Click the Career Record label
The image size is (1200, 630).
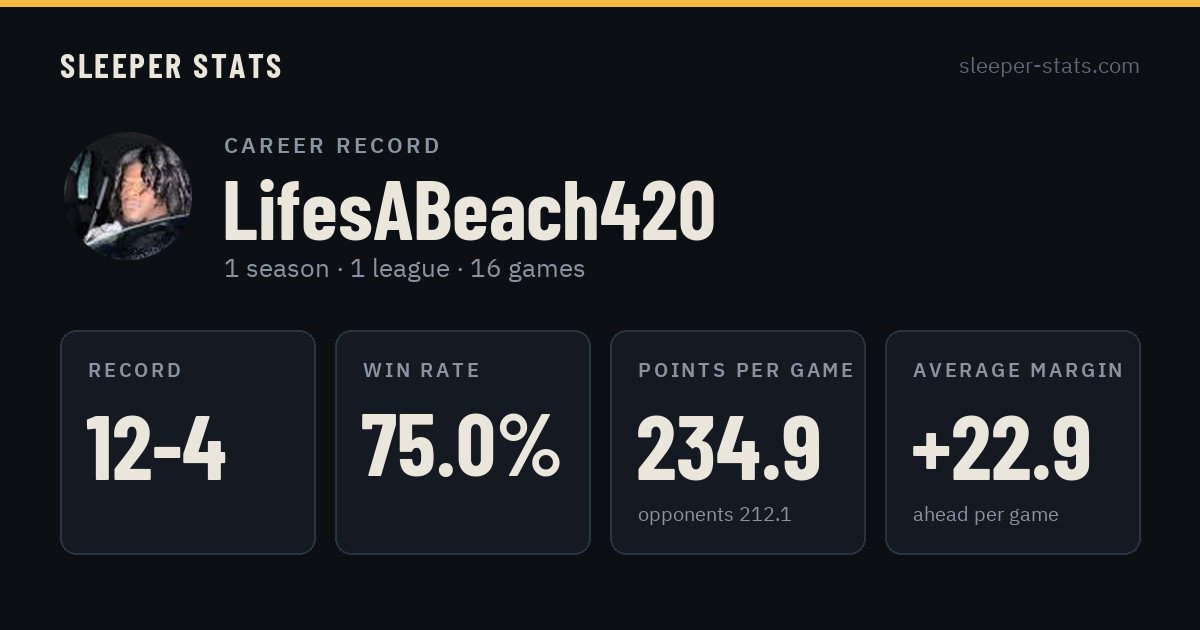[332, 146]
